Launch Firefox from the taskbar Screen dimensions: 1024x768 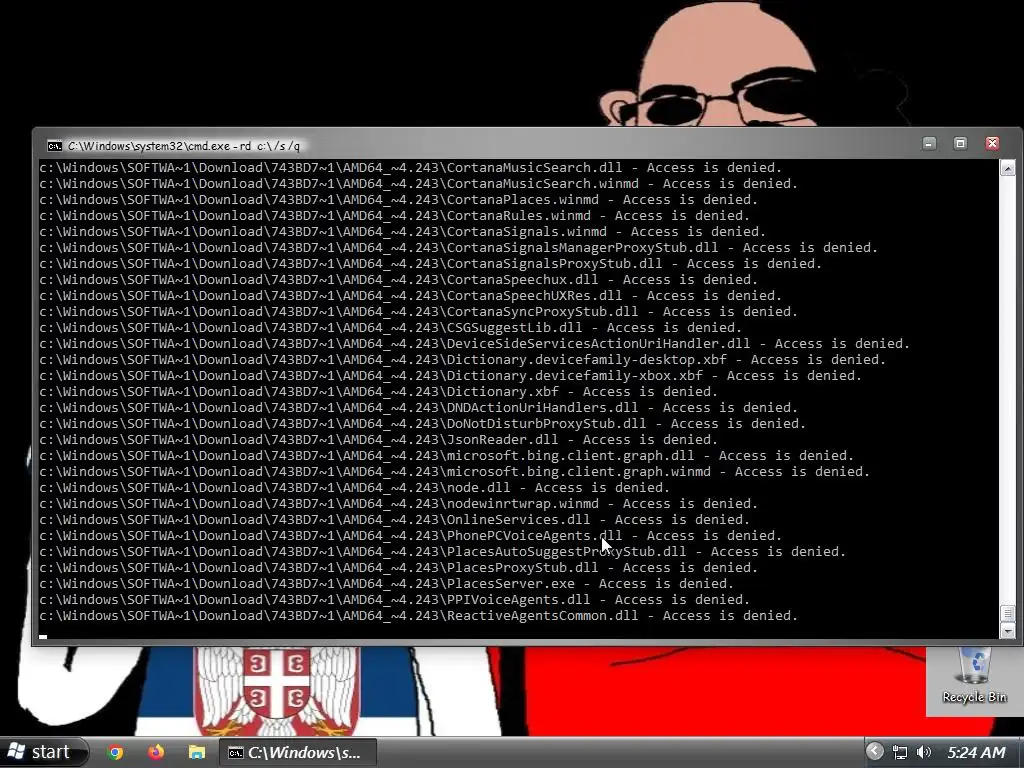click(x=155, y=752)
